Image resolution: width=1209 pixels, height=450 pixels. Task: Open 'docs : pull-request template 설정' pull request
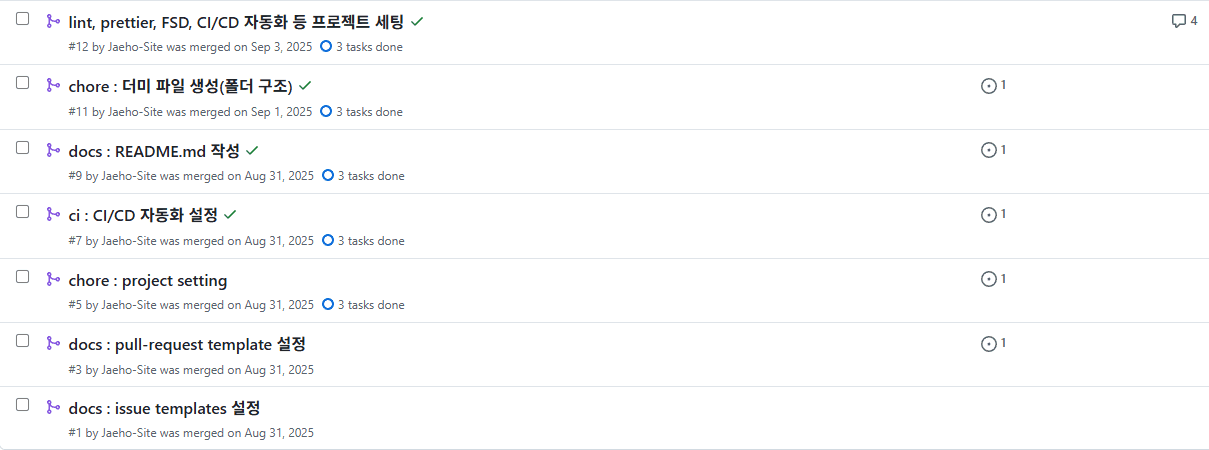[x=187, y=344]
